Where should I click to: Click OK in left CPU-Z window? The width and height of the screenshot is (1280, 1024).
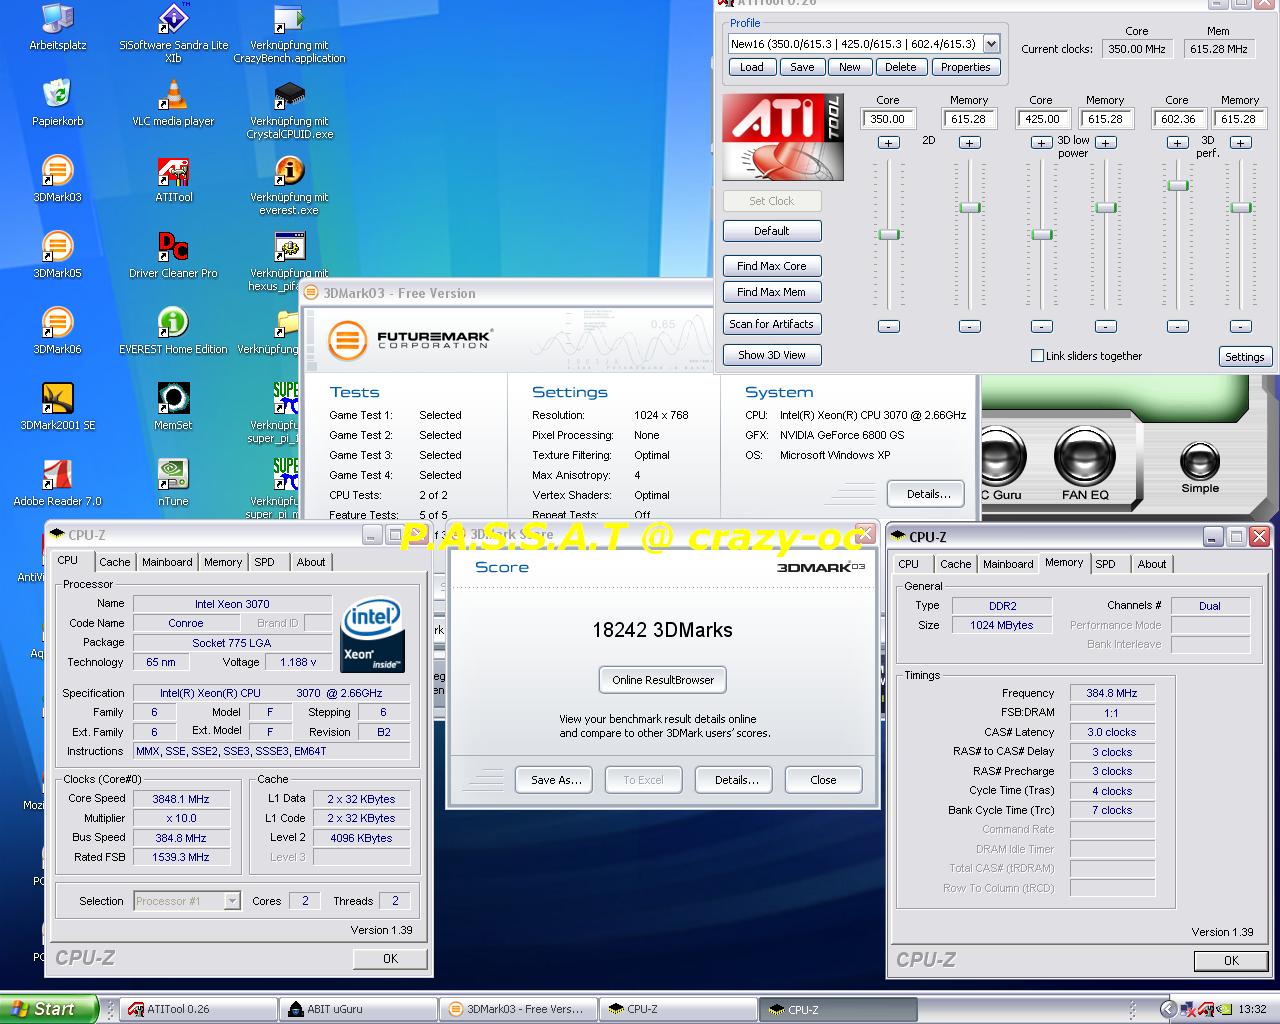pos(390,958)
